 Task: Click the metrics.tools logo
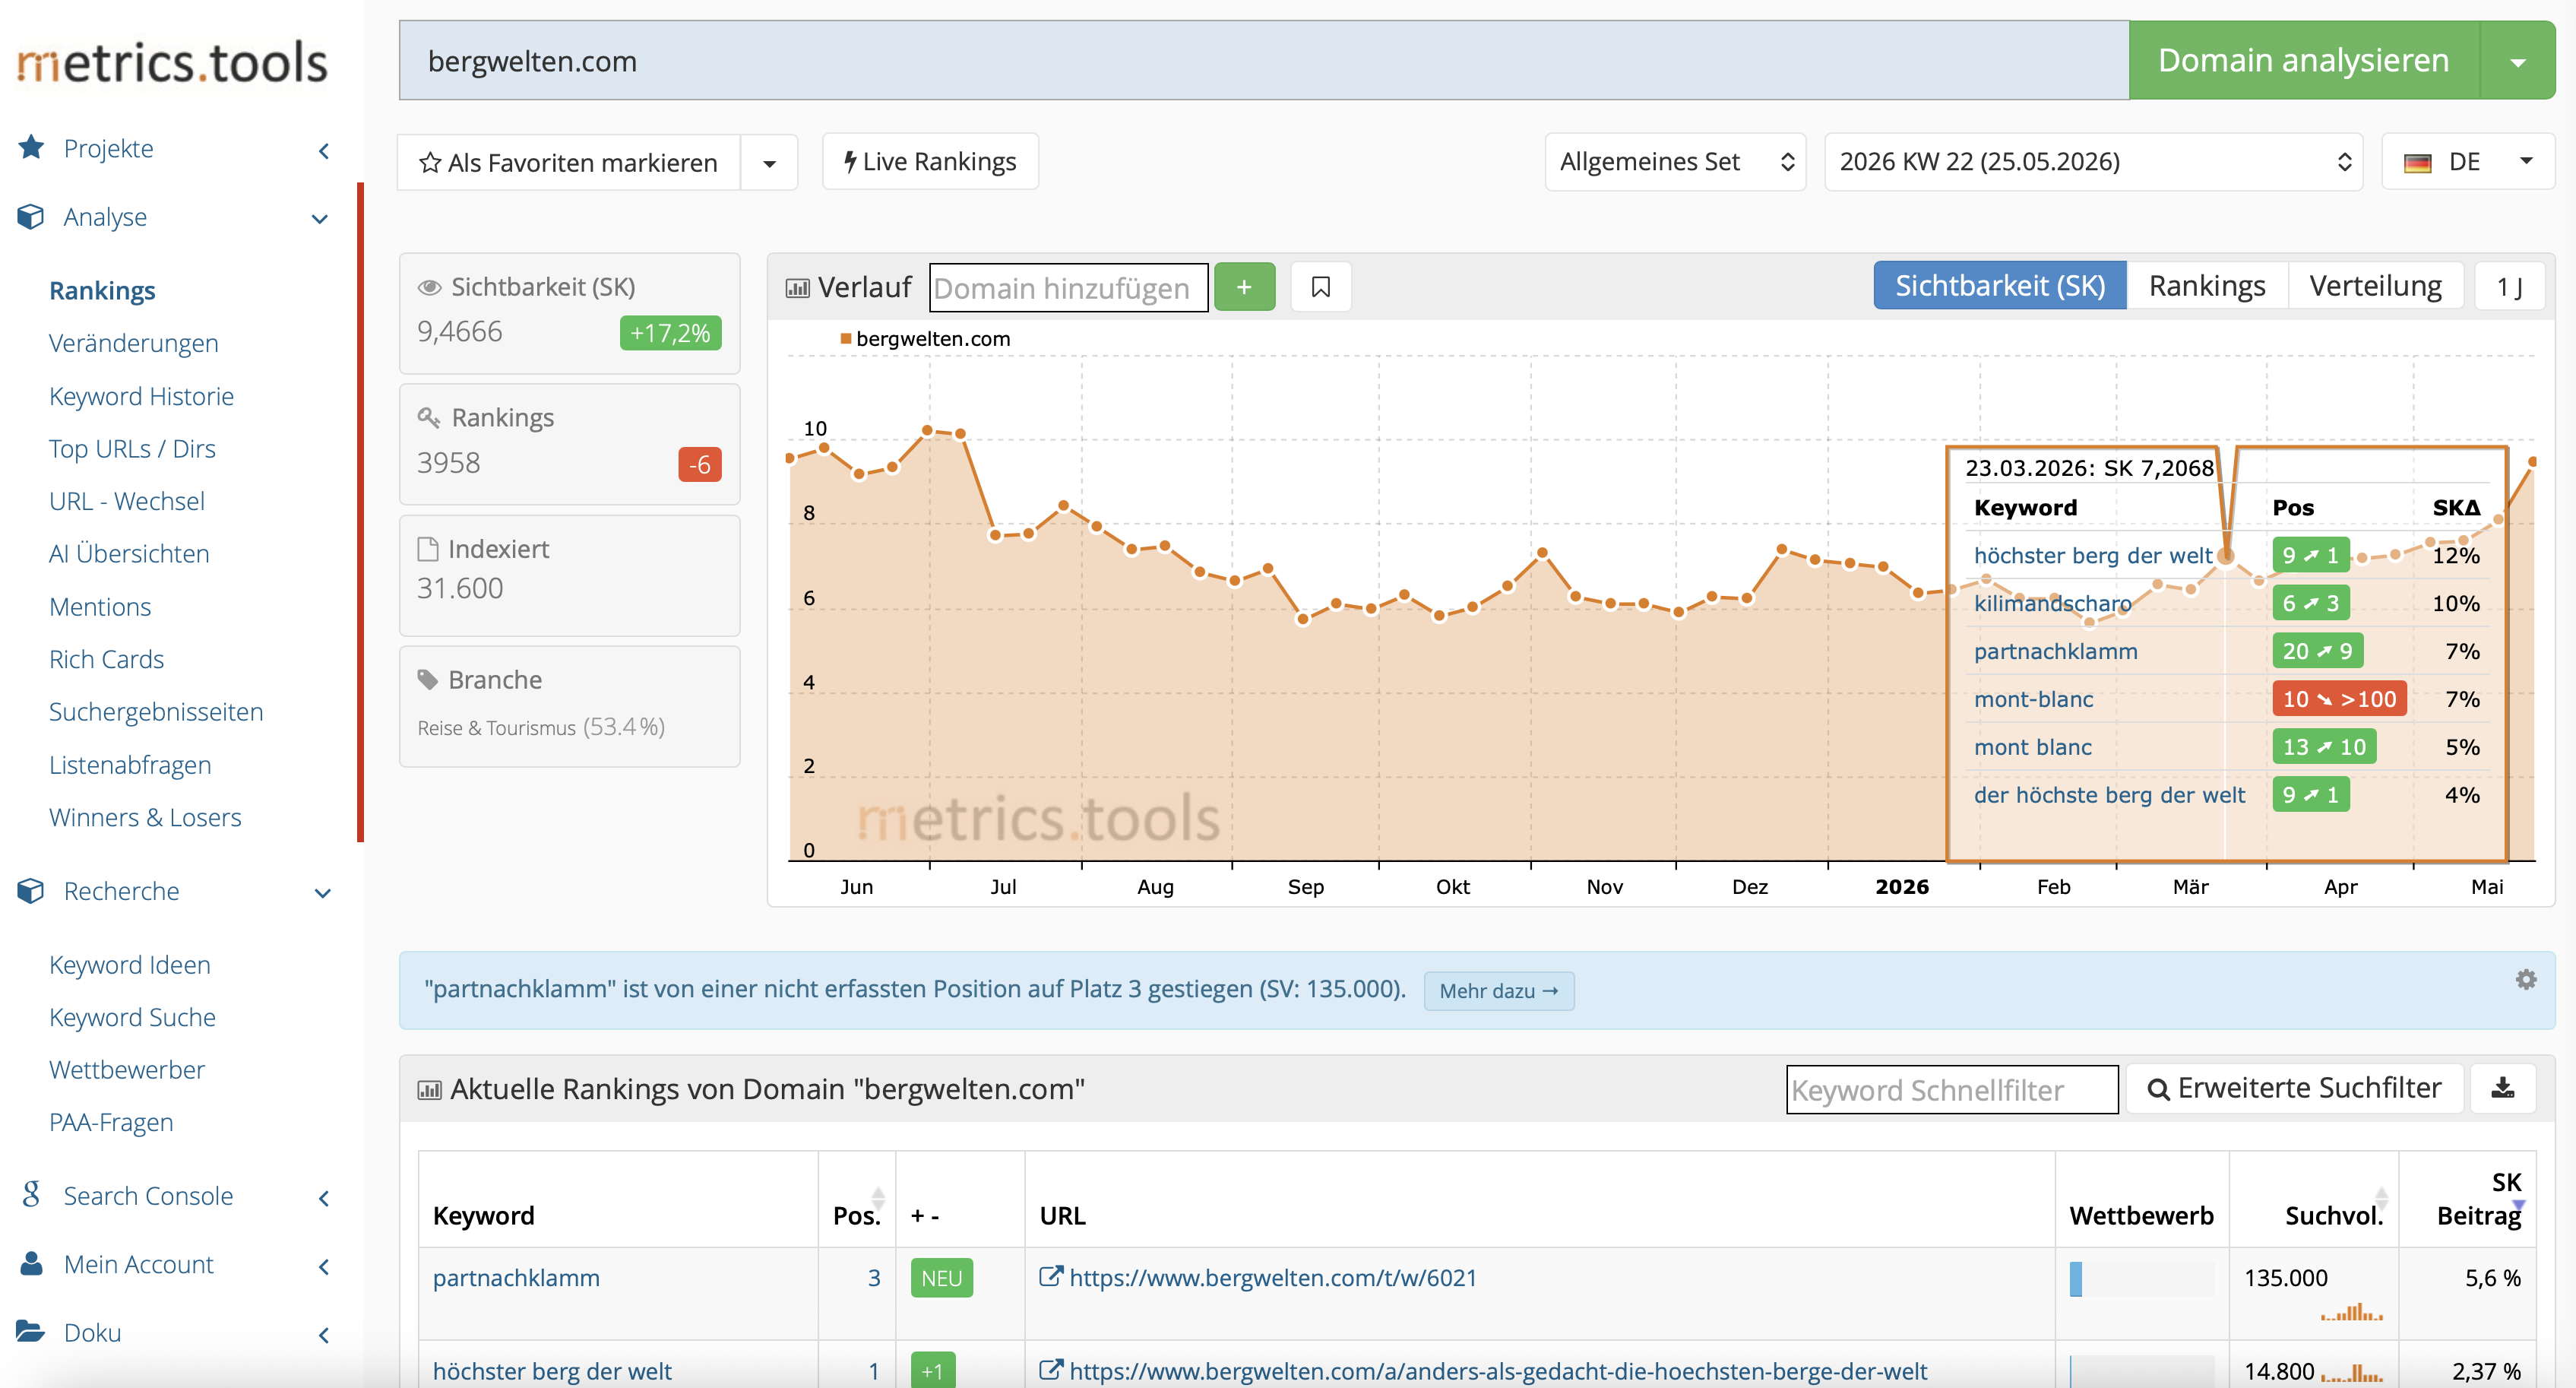(x=172, y=63)
